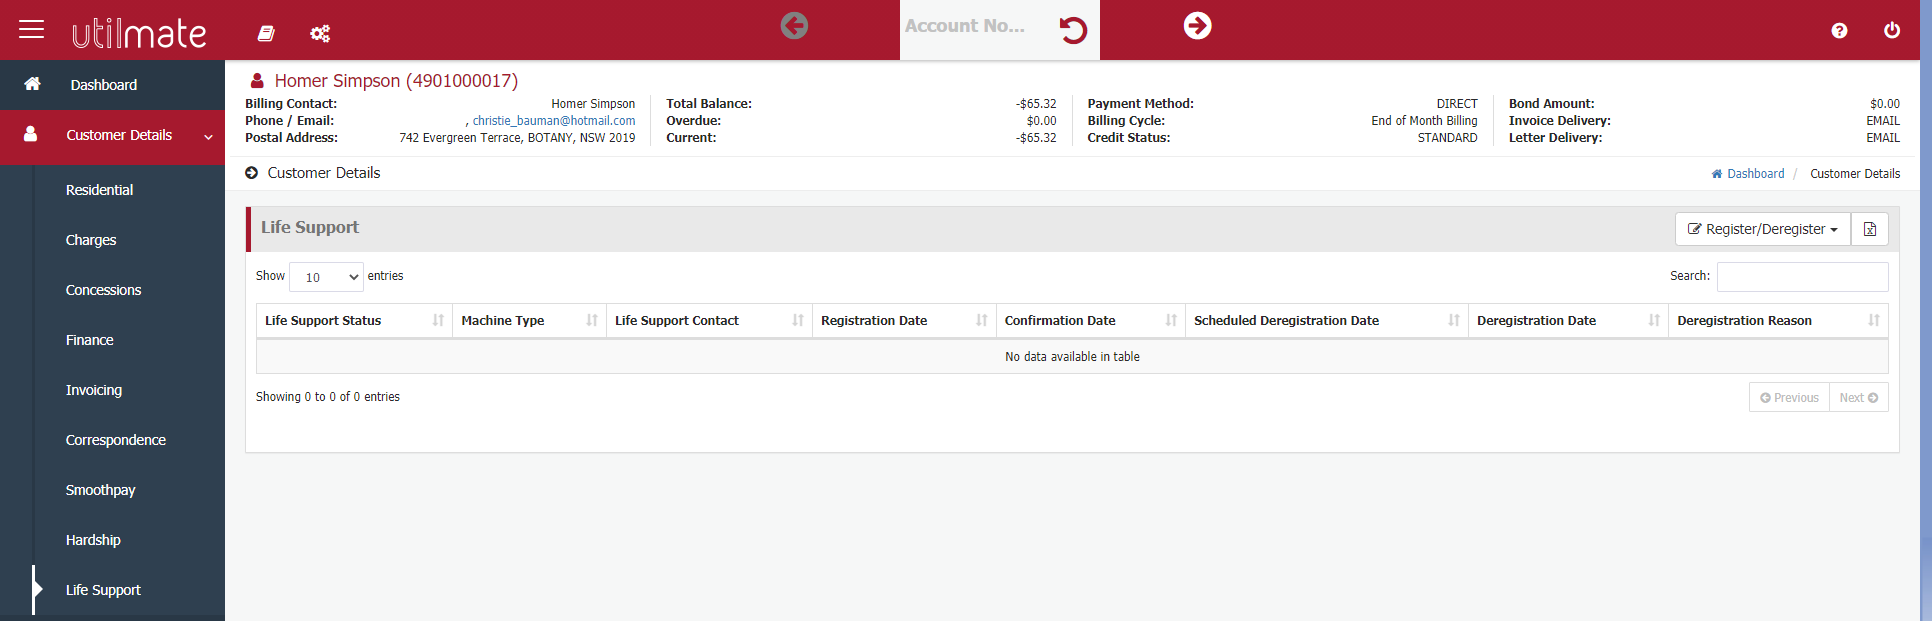Go to previous account arrow
This screenshot has height=621, width=1932.
[794, 26]
